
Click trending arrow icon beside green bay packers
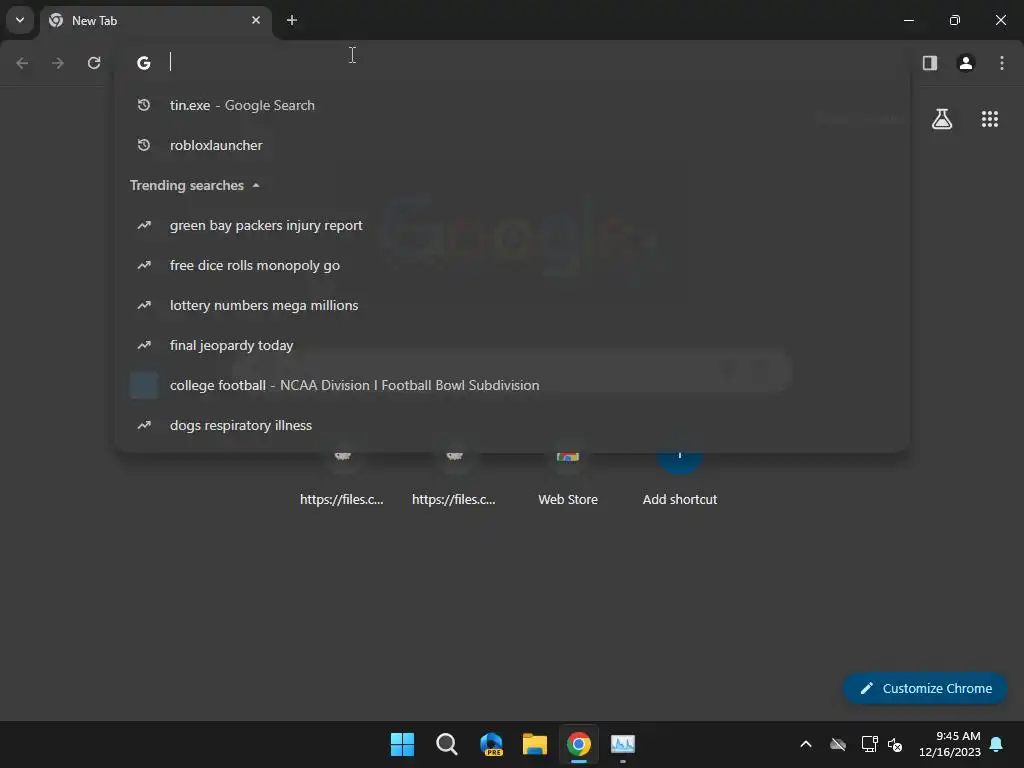coord(144,225)
